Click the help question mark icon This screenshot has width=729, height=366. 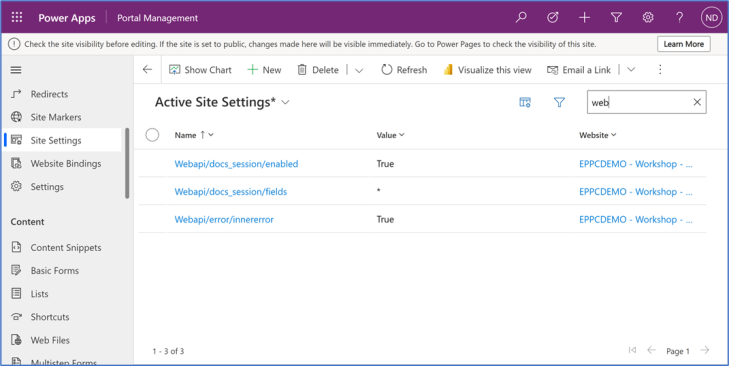pos(679,18)
